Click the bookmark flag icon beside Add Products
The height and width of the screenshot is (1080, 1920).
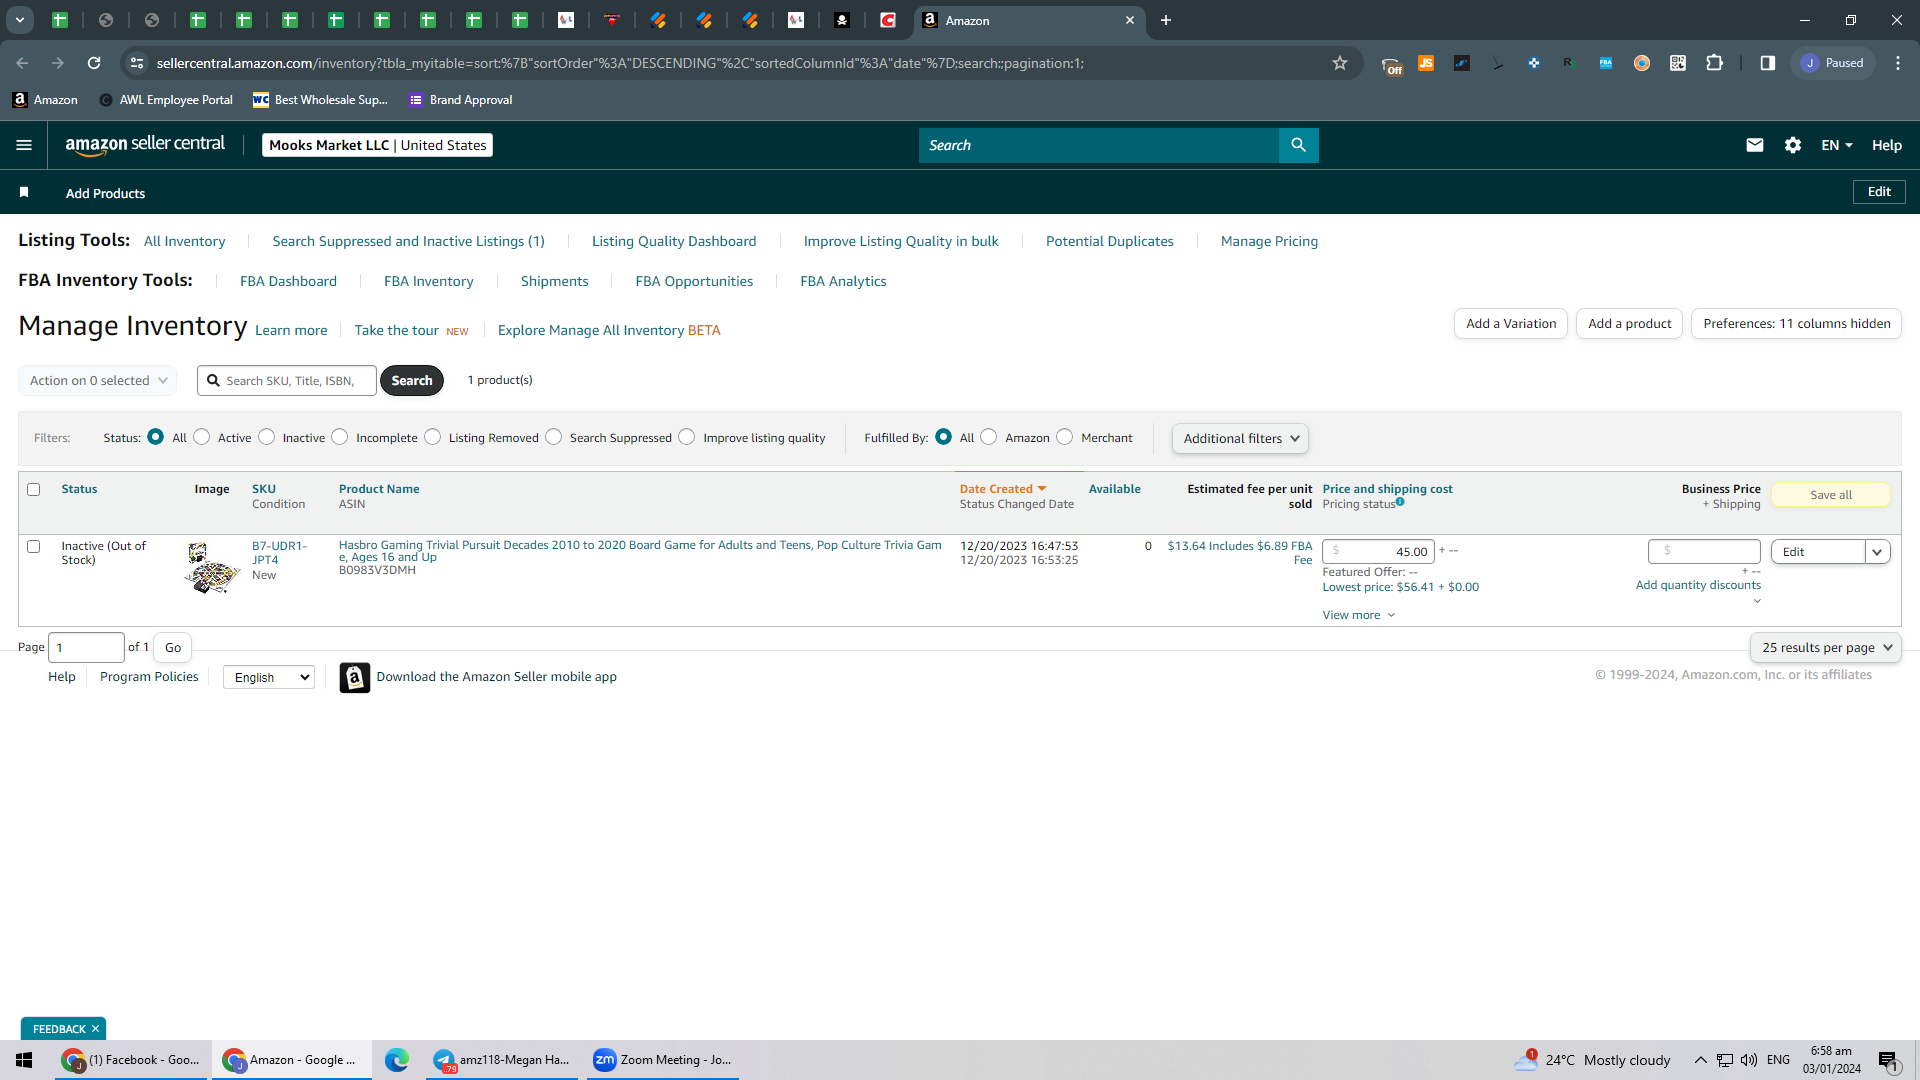(x=24, y=192)
